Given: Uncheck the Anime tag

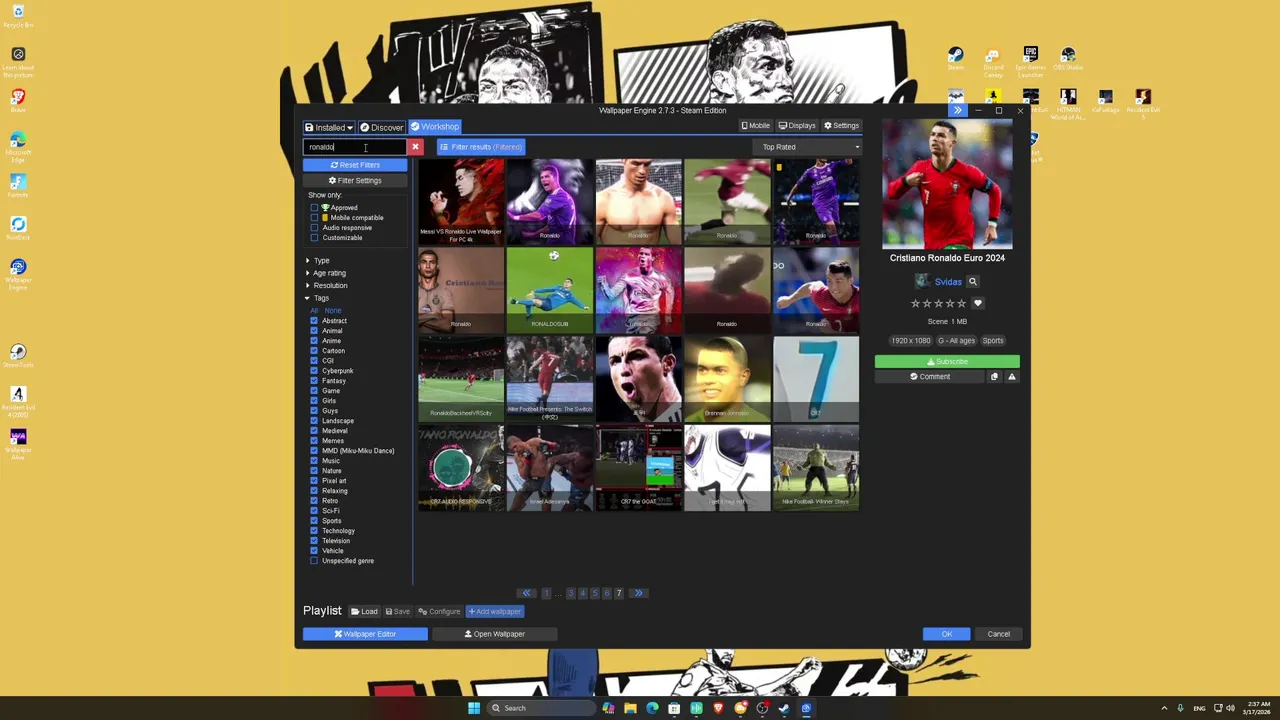Looking at the screenshot, I should point(314,341).
